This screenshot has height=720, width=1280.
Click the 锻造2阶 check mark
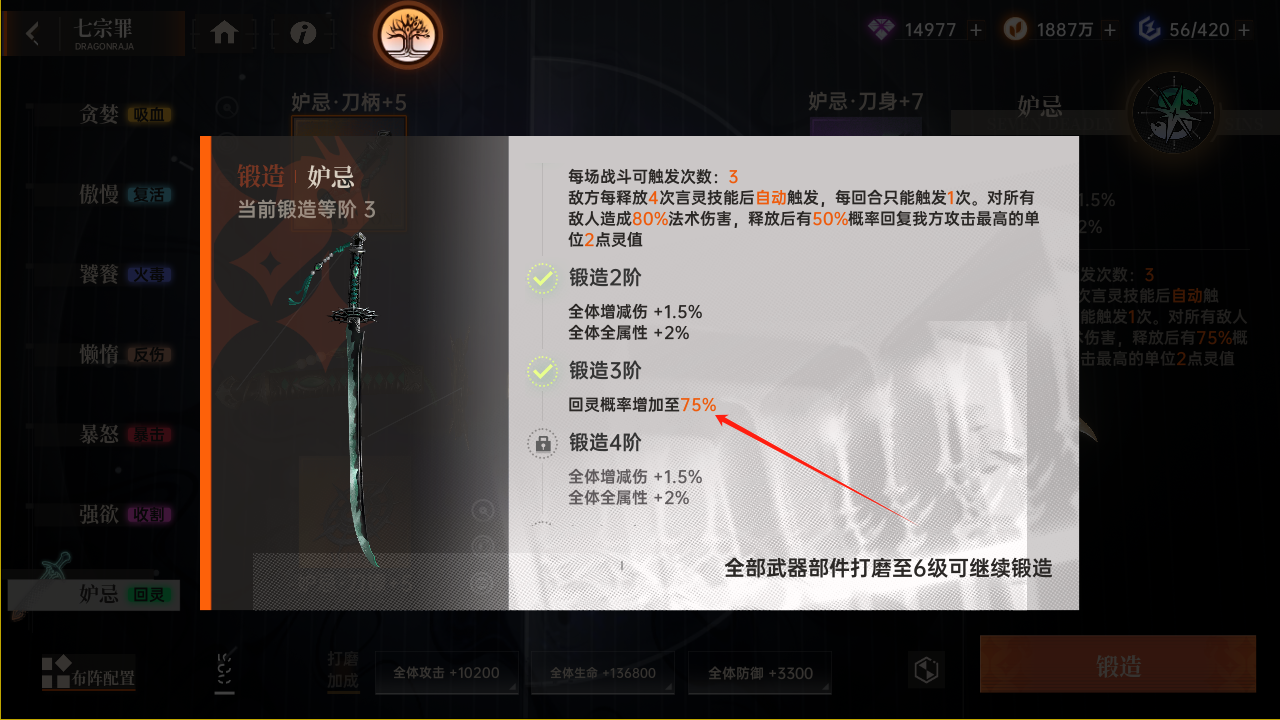pyautogui.click(x=543, y=280)
